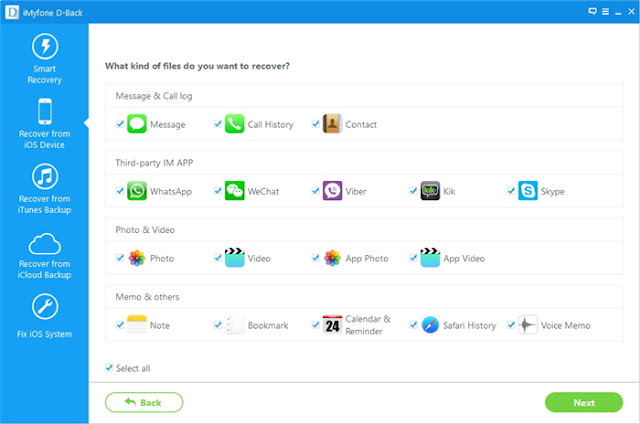Uncheck the Message checkbox

click(x=120, y=124)
